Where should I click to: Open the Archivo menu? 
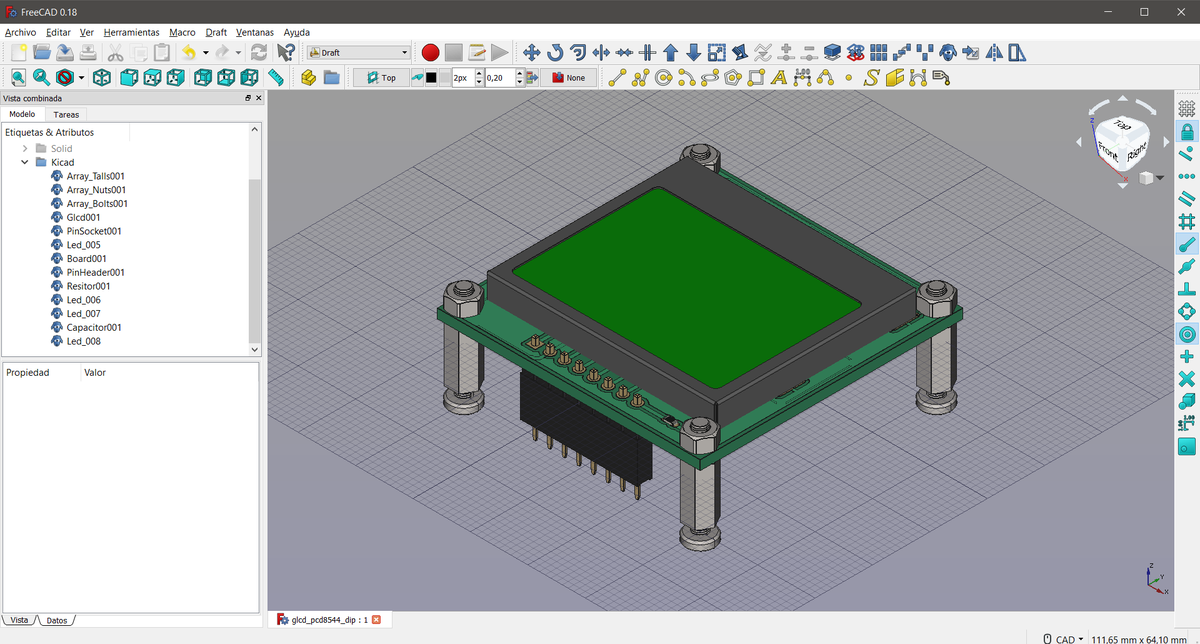(21, 32)
